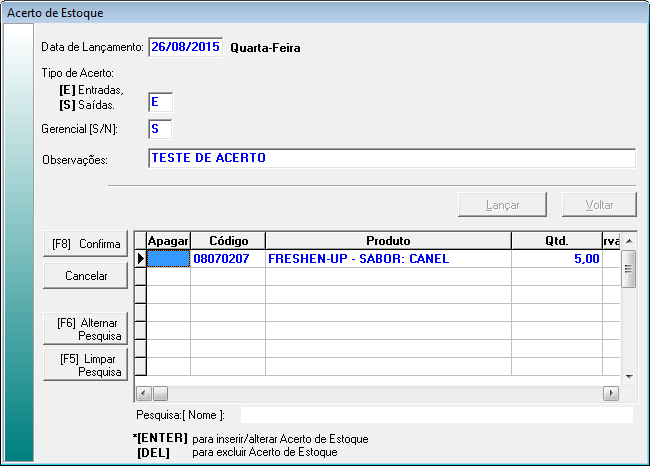The image size is (650, 466).
Task: Click the row selector arrow on first grid row
Action: pyautogui.click(x=140, y=259)
